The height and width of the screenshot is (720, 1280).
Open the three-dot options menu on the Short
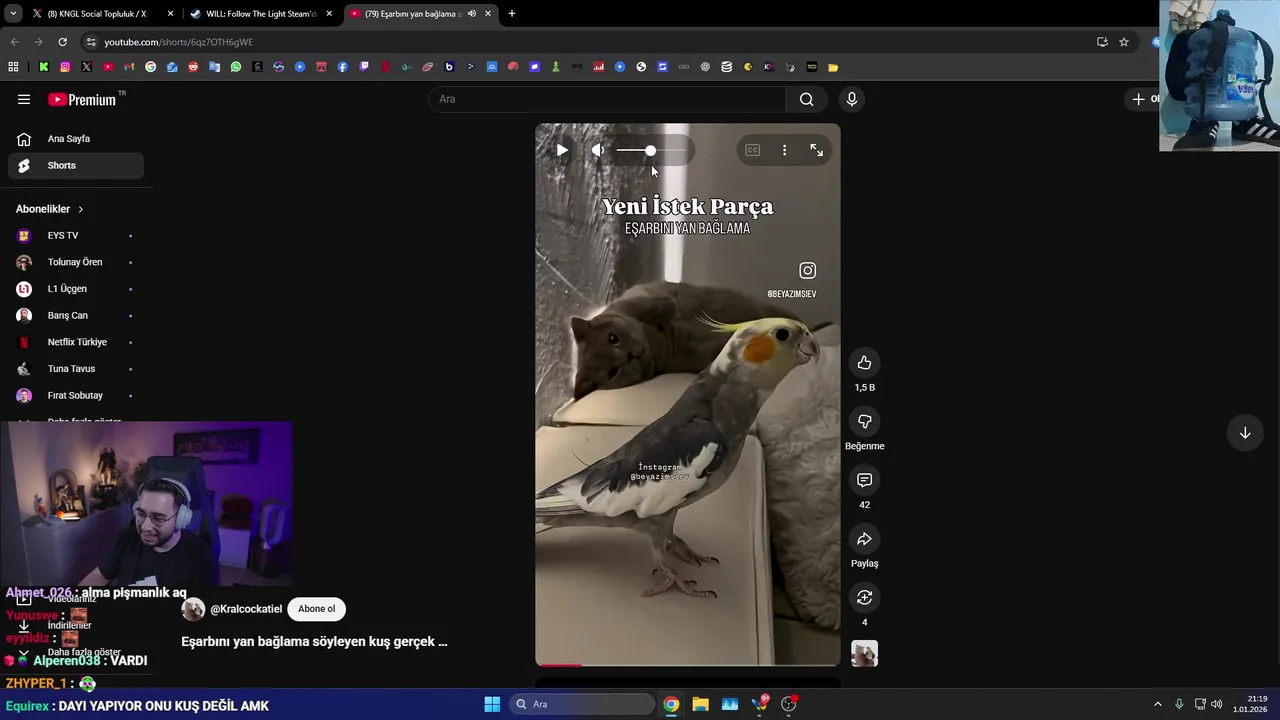point(784,150)
